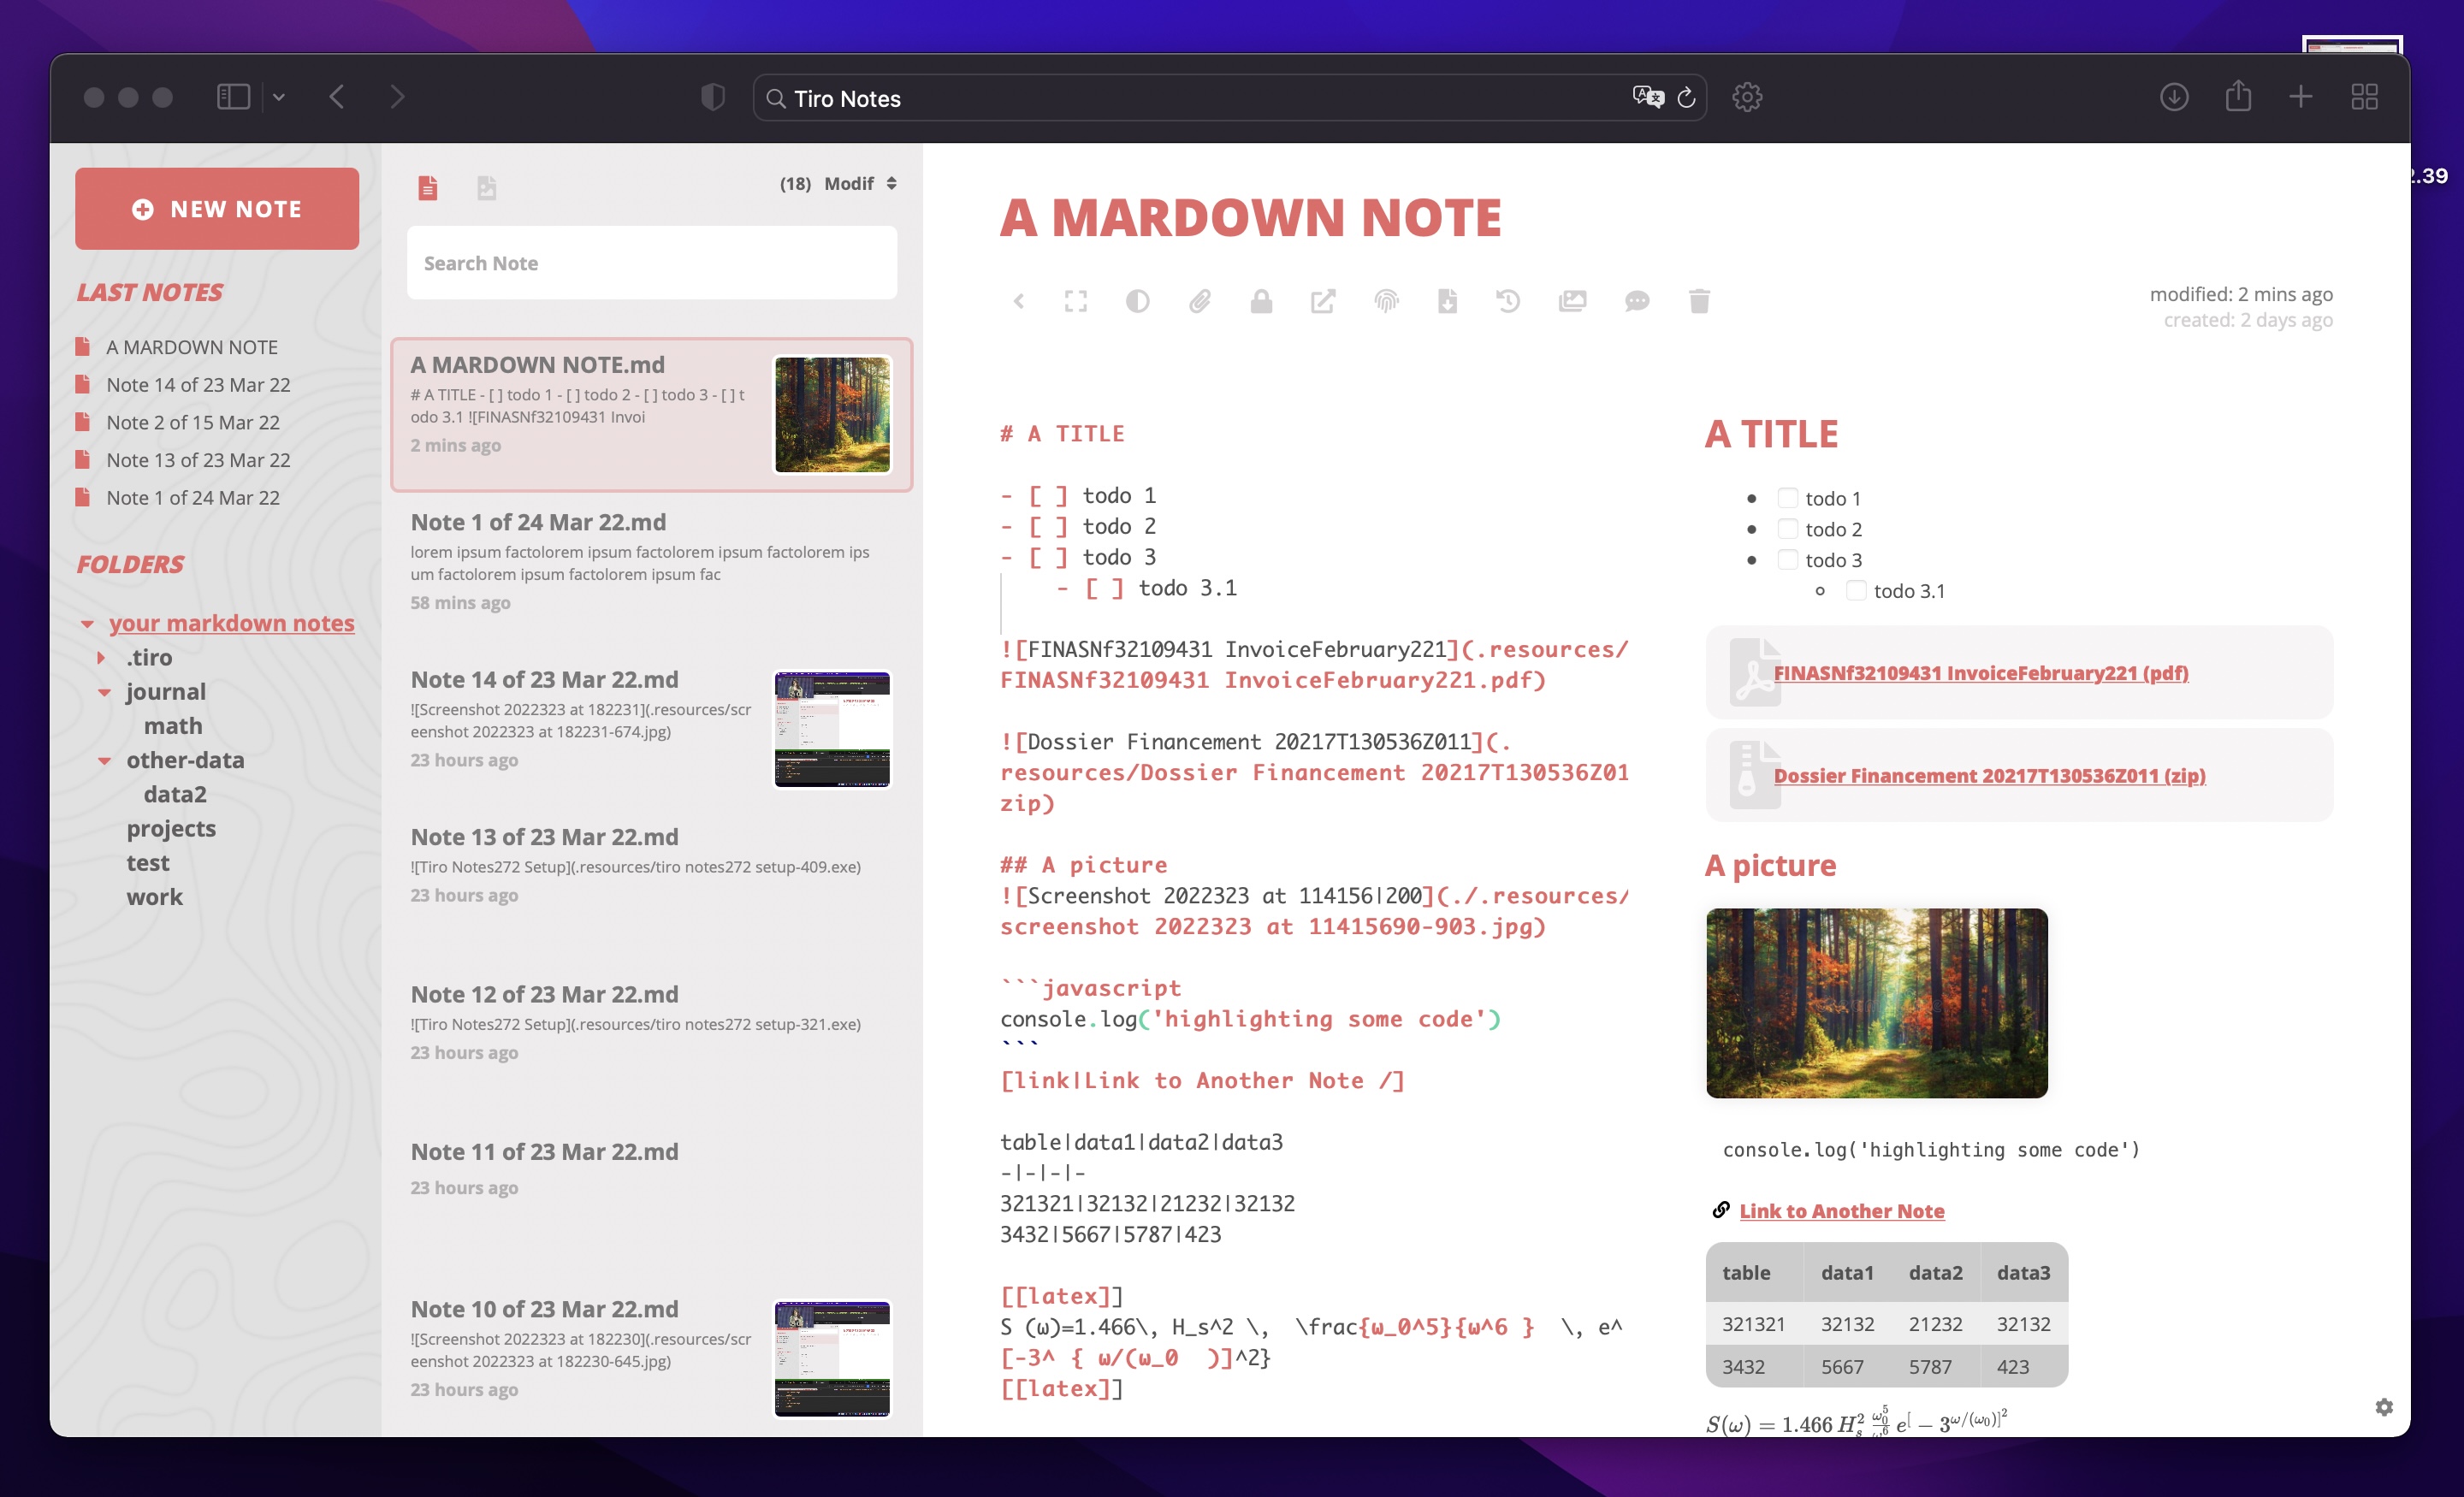Enter fullscreen view for the note
2464x1497 pixels.
1076,301
